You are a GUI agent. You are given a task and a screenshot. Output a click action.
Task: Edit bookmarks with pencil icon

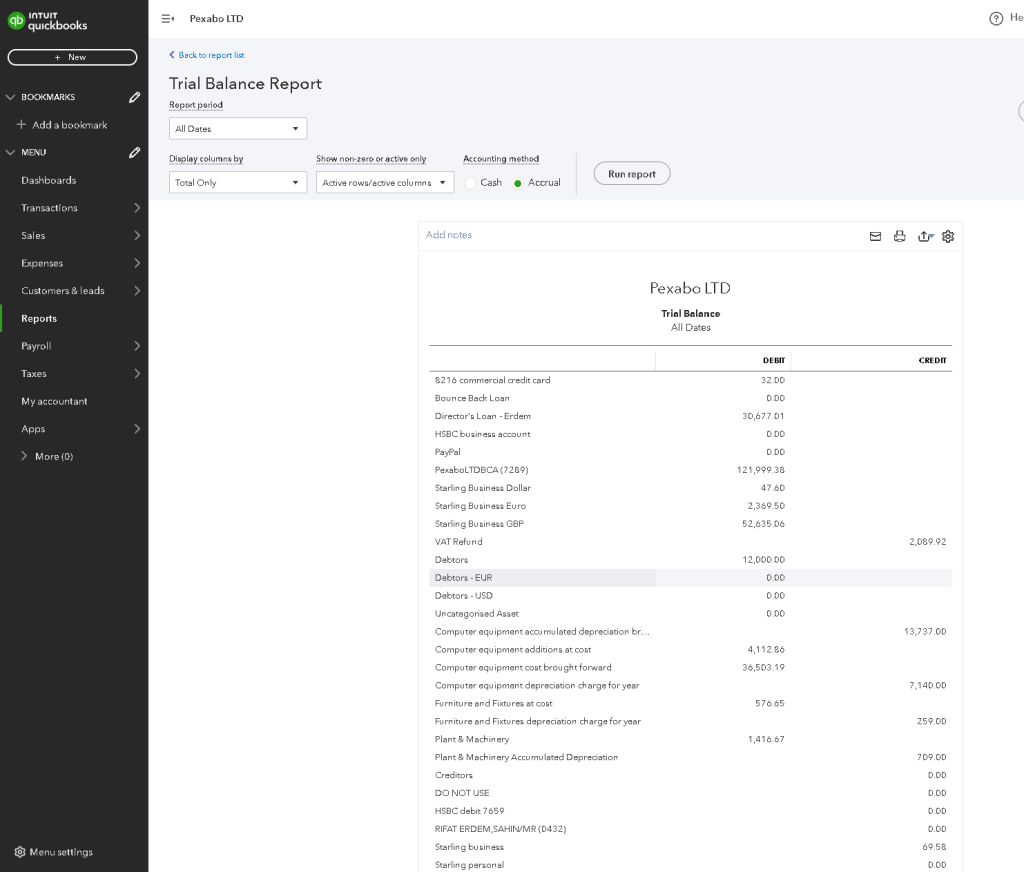[x=135, y=97]
